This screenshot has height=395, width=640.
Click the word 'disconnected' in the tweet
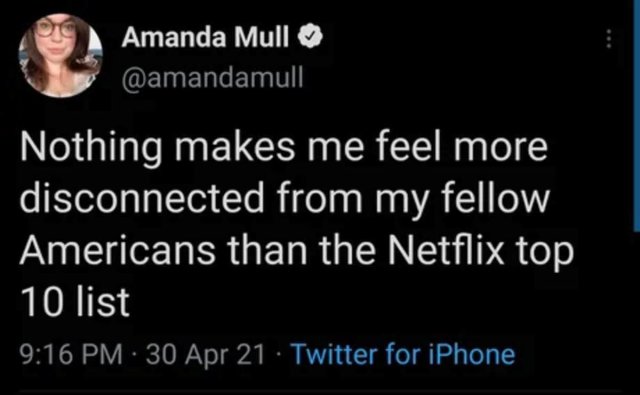[142, 198]
